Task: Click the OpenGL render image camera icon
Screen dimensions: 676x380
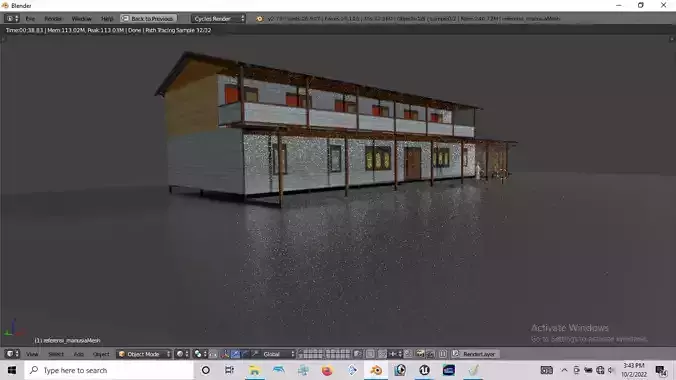Action: click(420, 354)
